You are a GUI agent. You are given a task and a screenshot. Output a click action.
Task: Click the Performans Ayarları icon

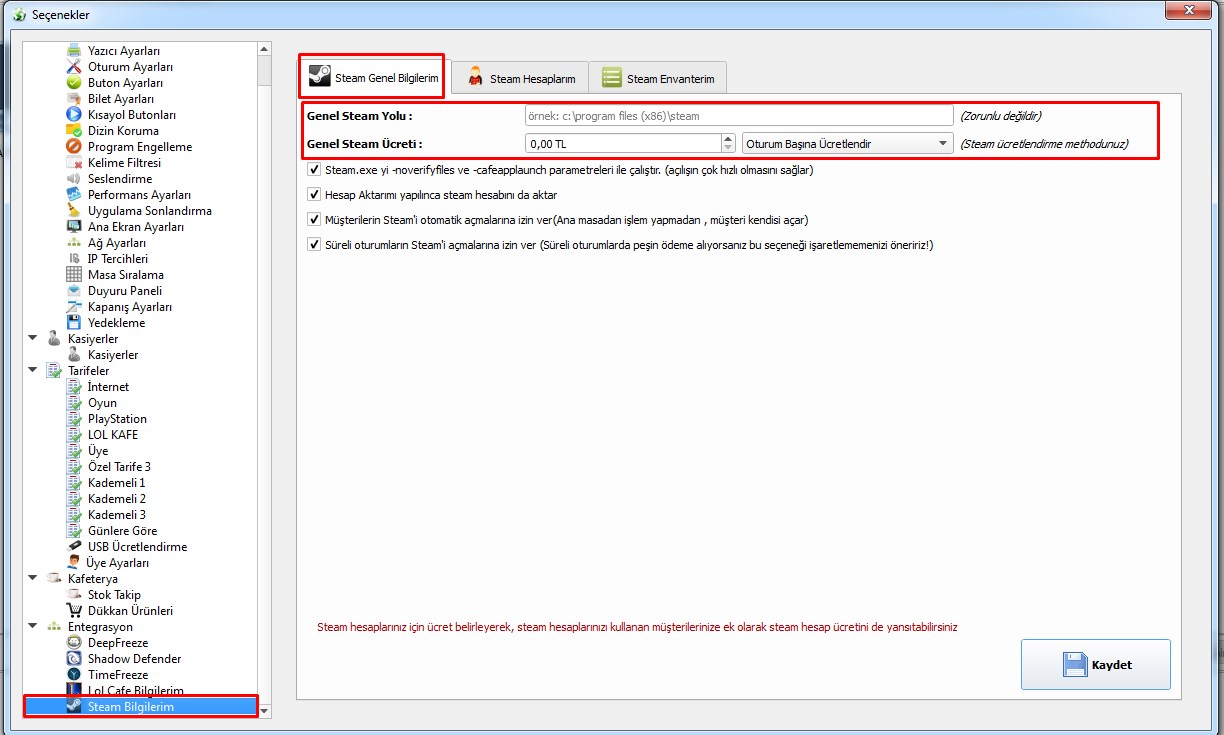point(74,195)
